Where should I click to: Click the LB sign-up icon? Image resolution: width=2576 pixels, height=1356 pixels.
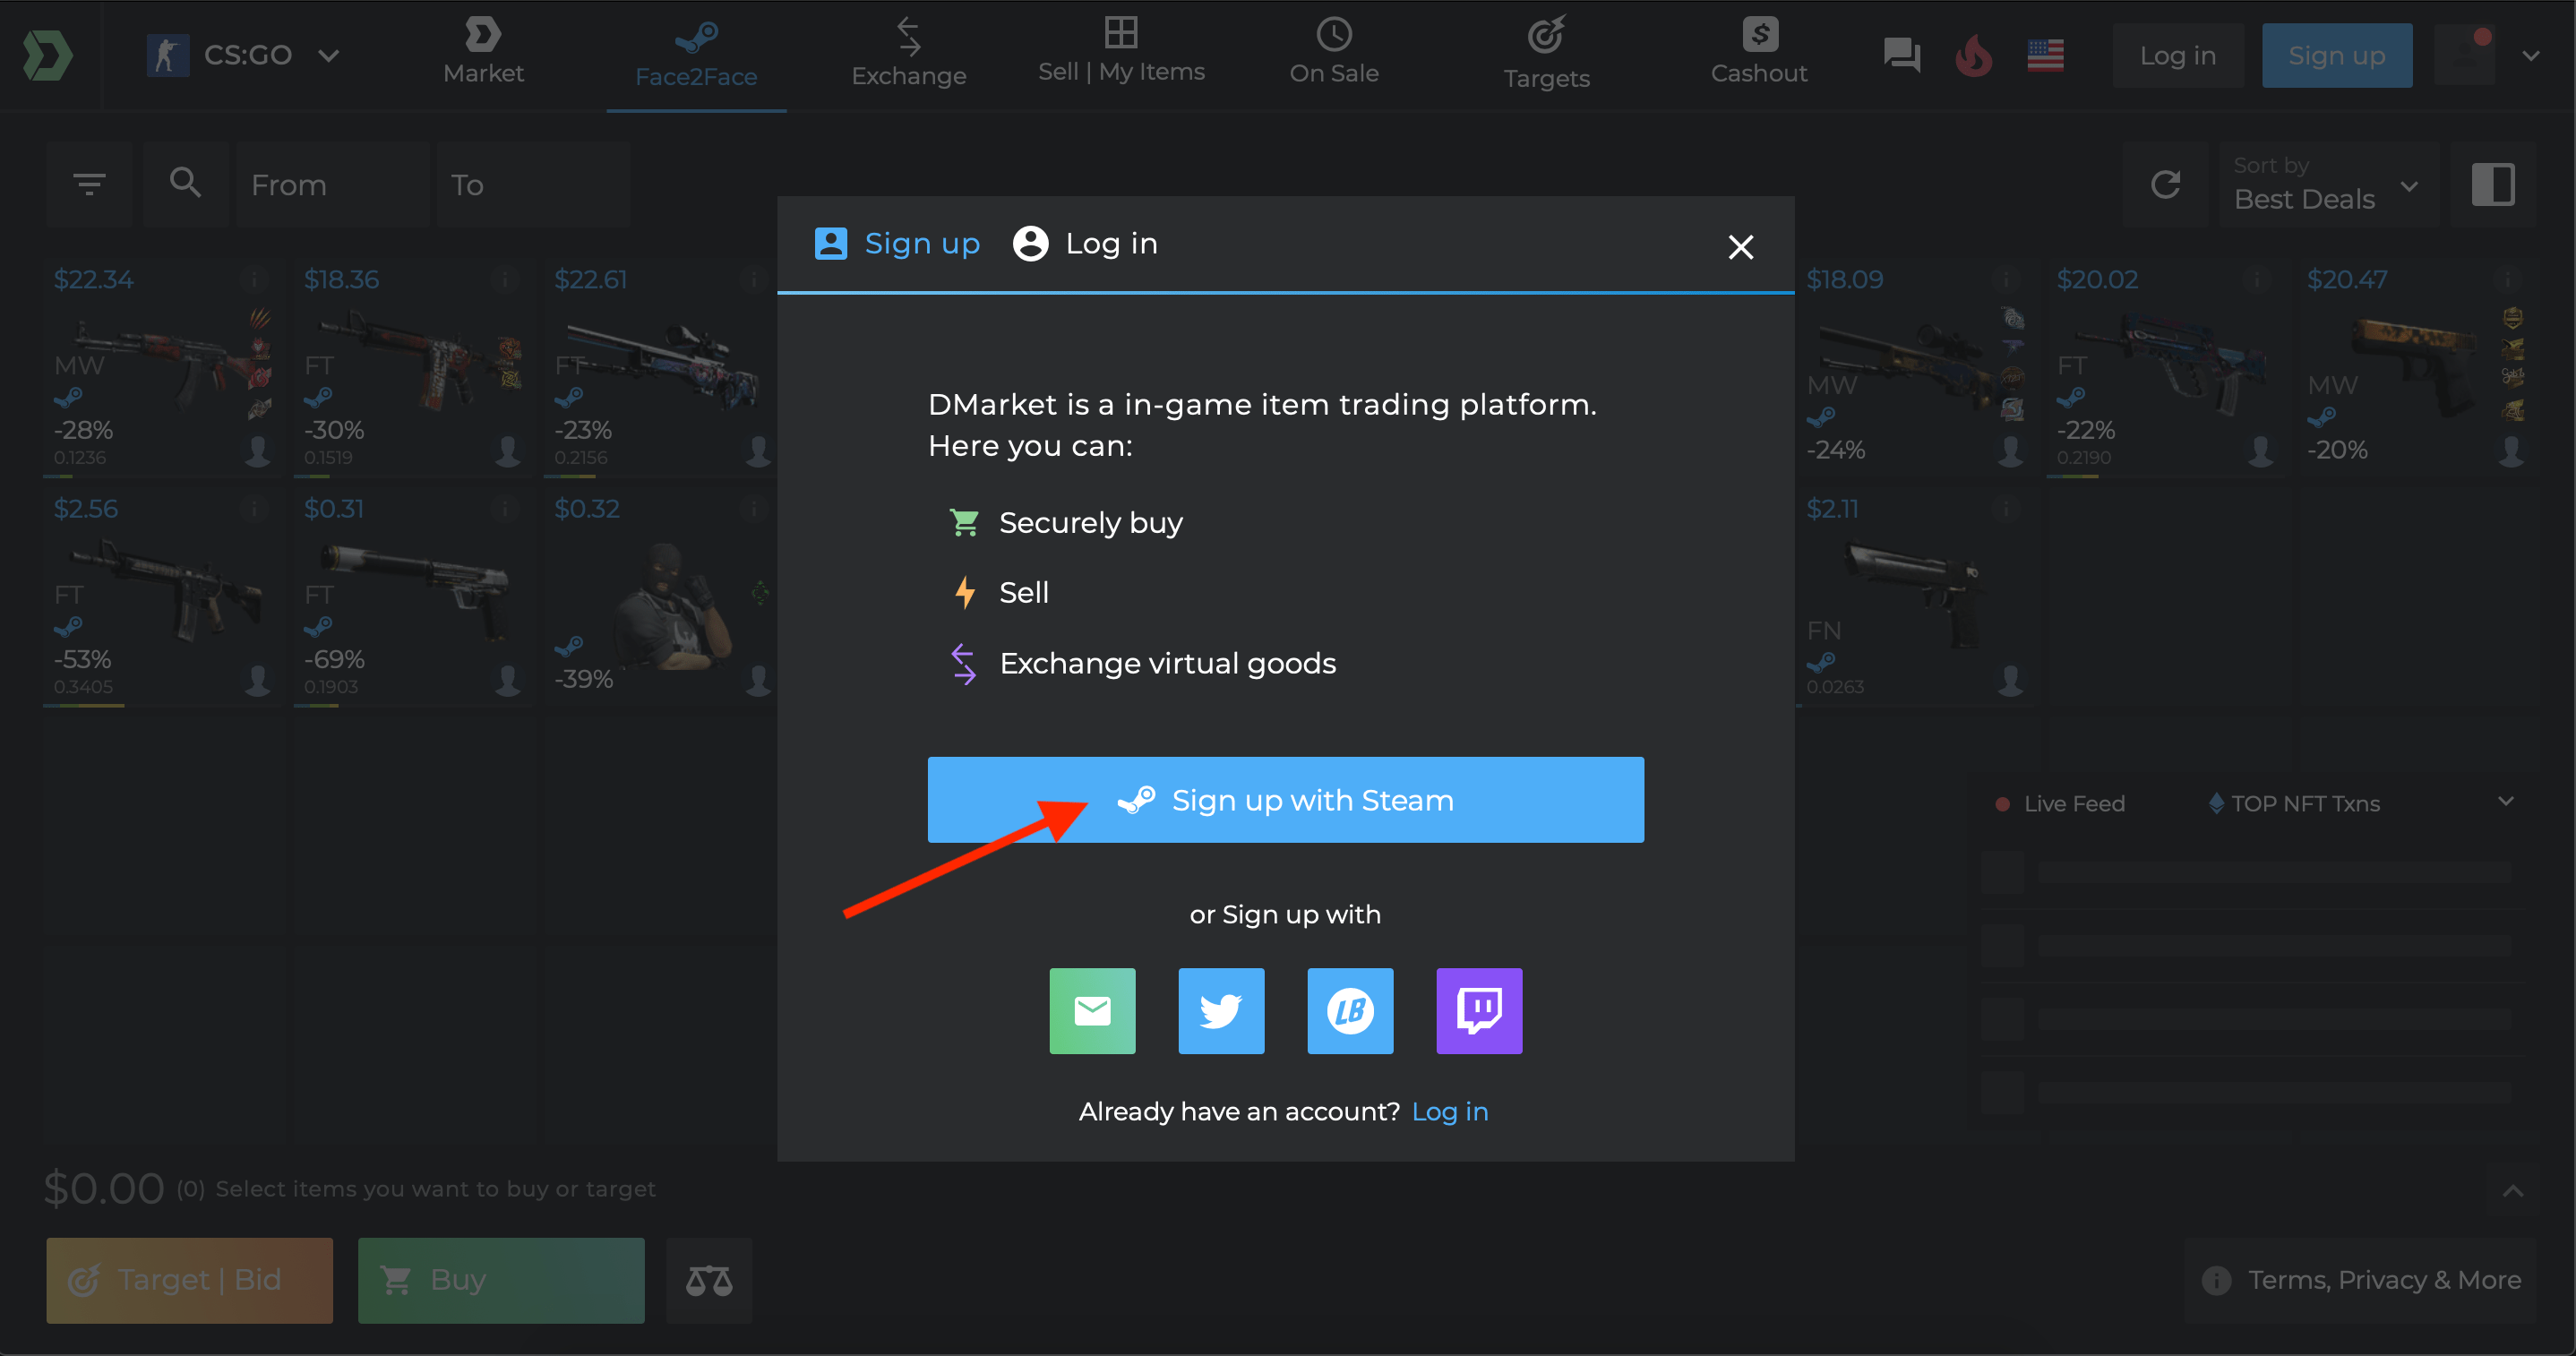(x=1350, y=1010)
